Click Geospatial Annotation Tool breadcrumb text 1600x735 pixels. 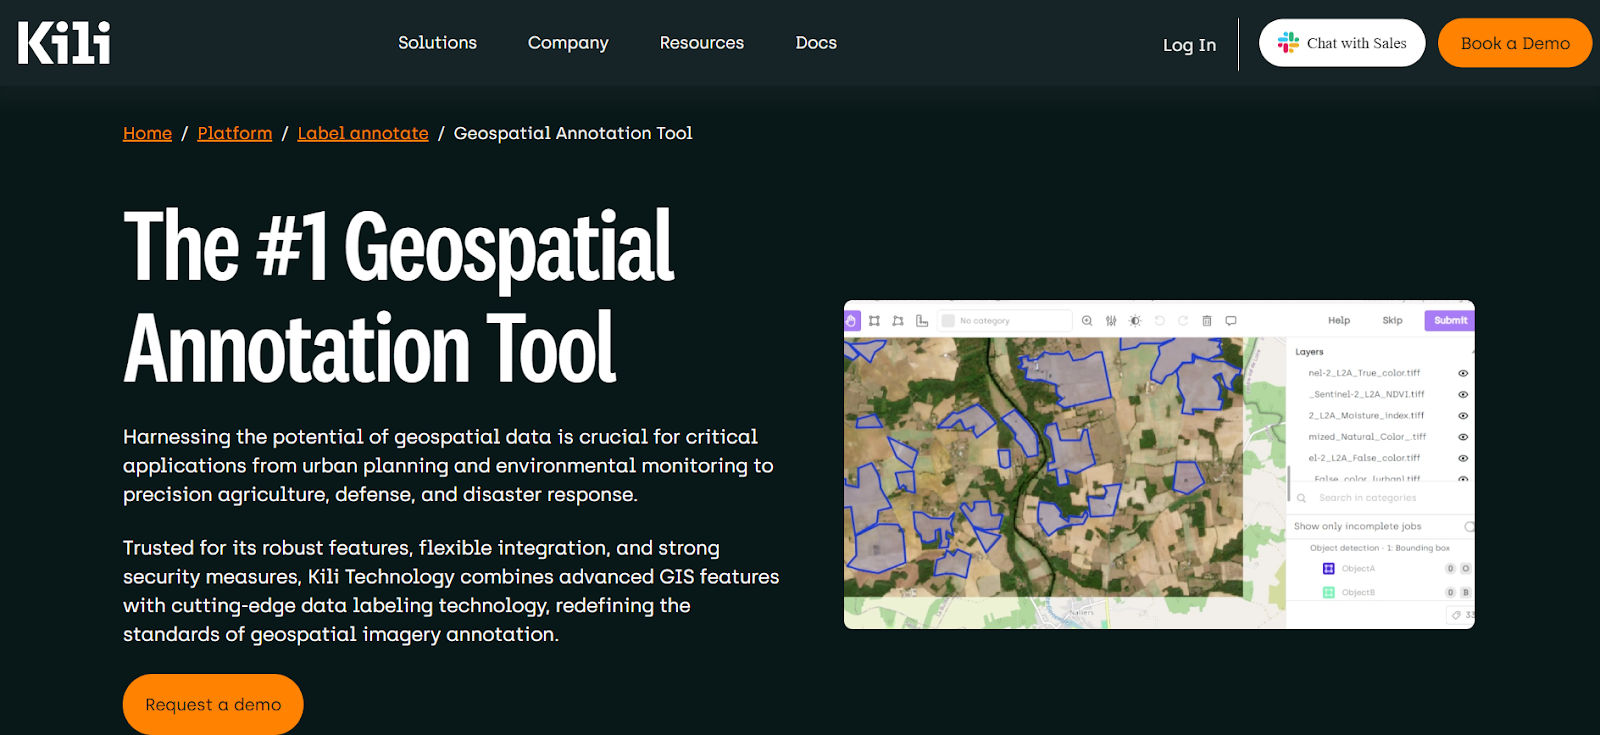pos(573,133)
